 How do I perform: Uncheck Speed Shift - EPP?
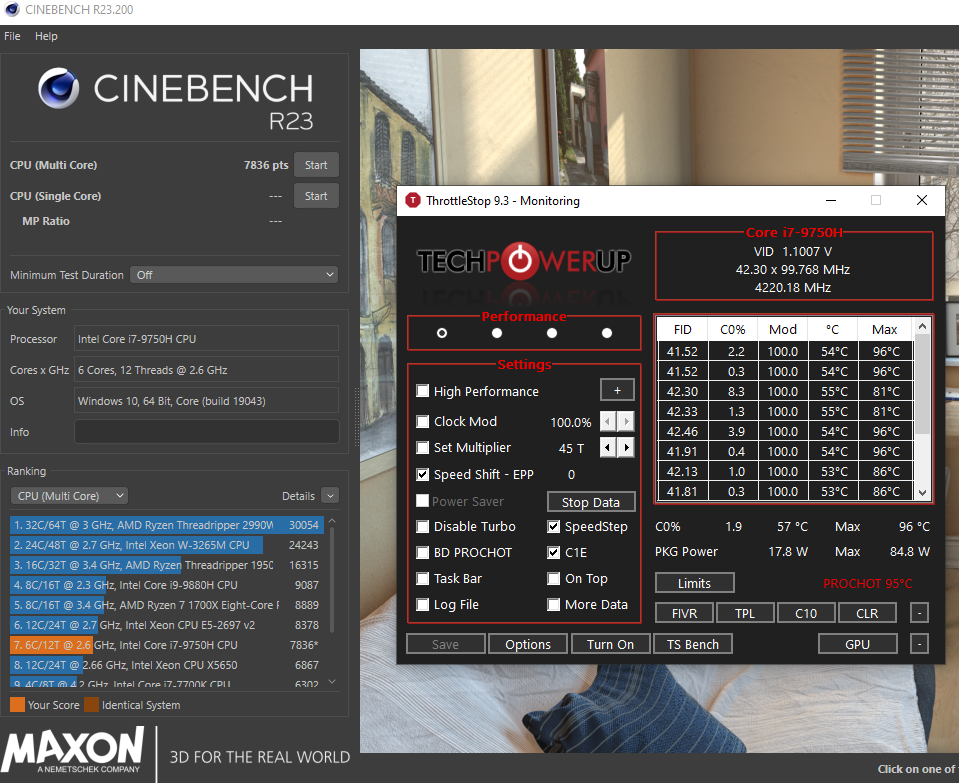[x=423, y=474]
